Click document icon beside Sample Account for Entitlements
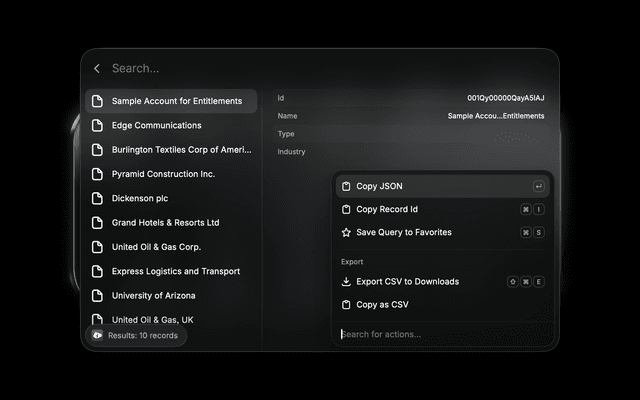Viewport: 640px width, 400px height. [97, 101]
